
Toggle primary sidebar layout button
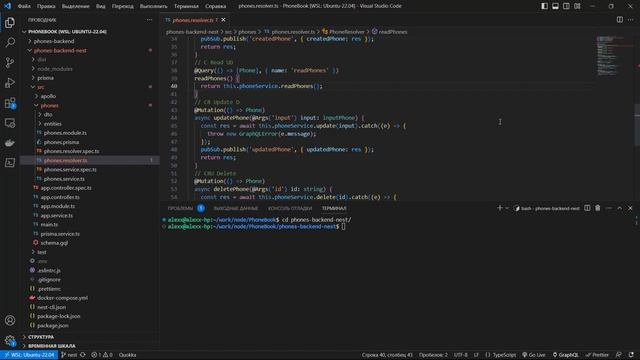coord(544,6)
